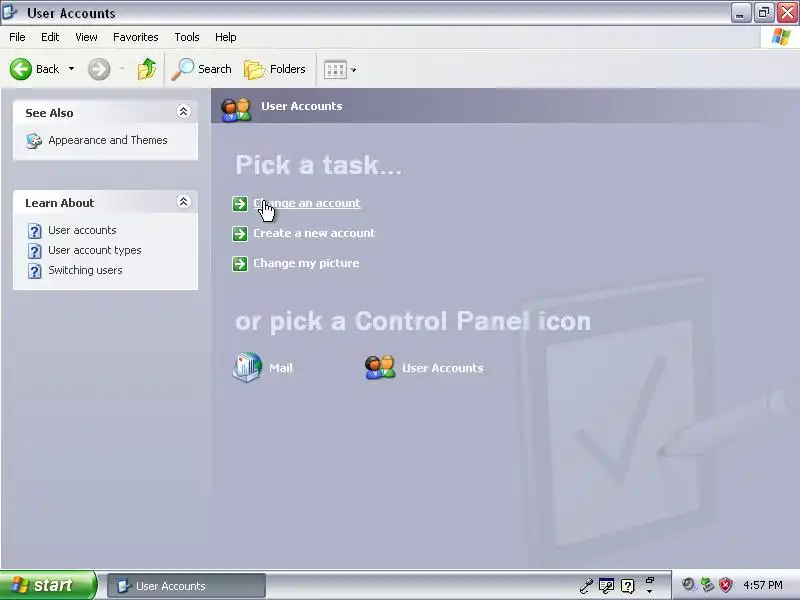Open the Views dropdown arrow

coord(354,70)
